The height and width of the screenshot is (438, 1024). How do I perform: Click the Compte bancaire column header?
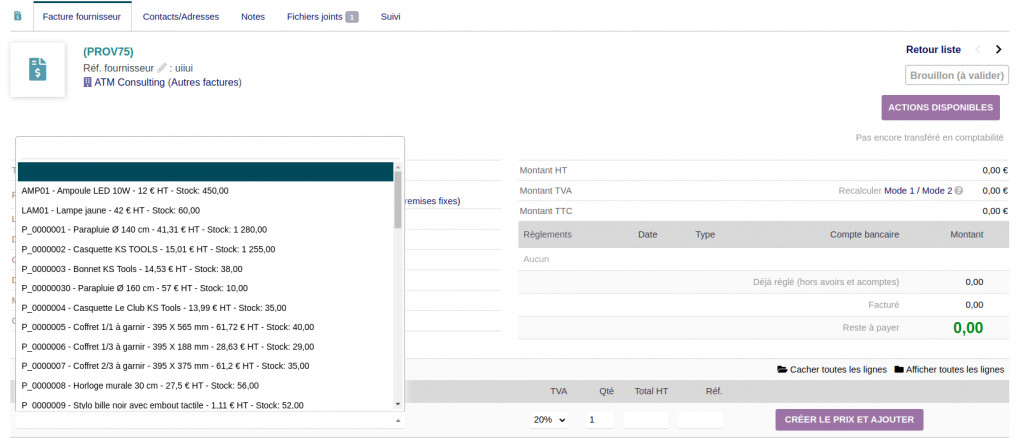864,234
